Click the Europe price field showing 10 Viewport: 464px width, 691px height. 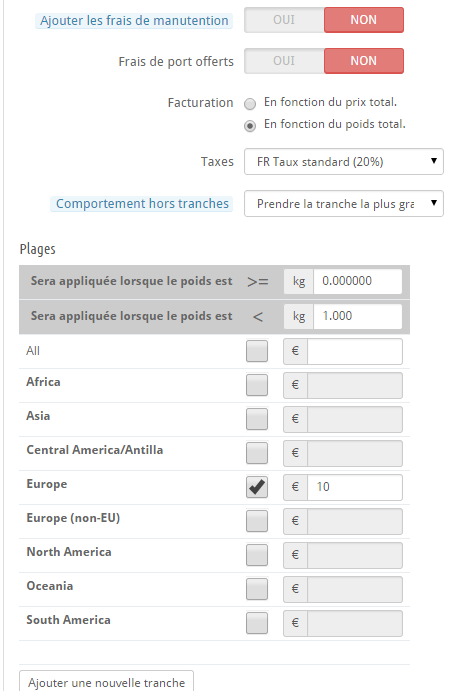(x=355, y=487)
